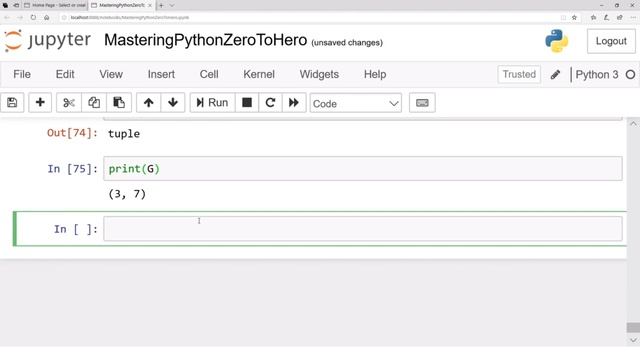Interrupt the kernel with stop icon

(247, 102)
